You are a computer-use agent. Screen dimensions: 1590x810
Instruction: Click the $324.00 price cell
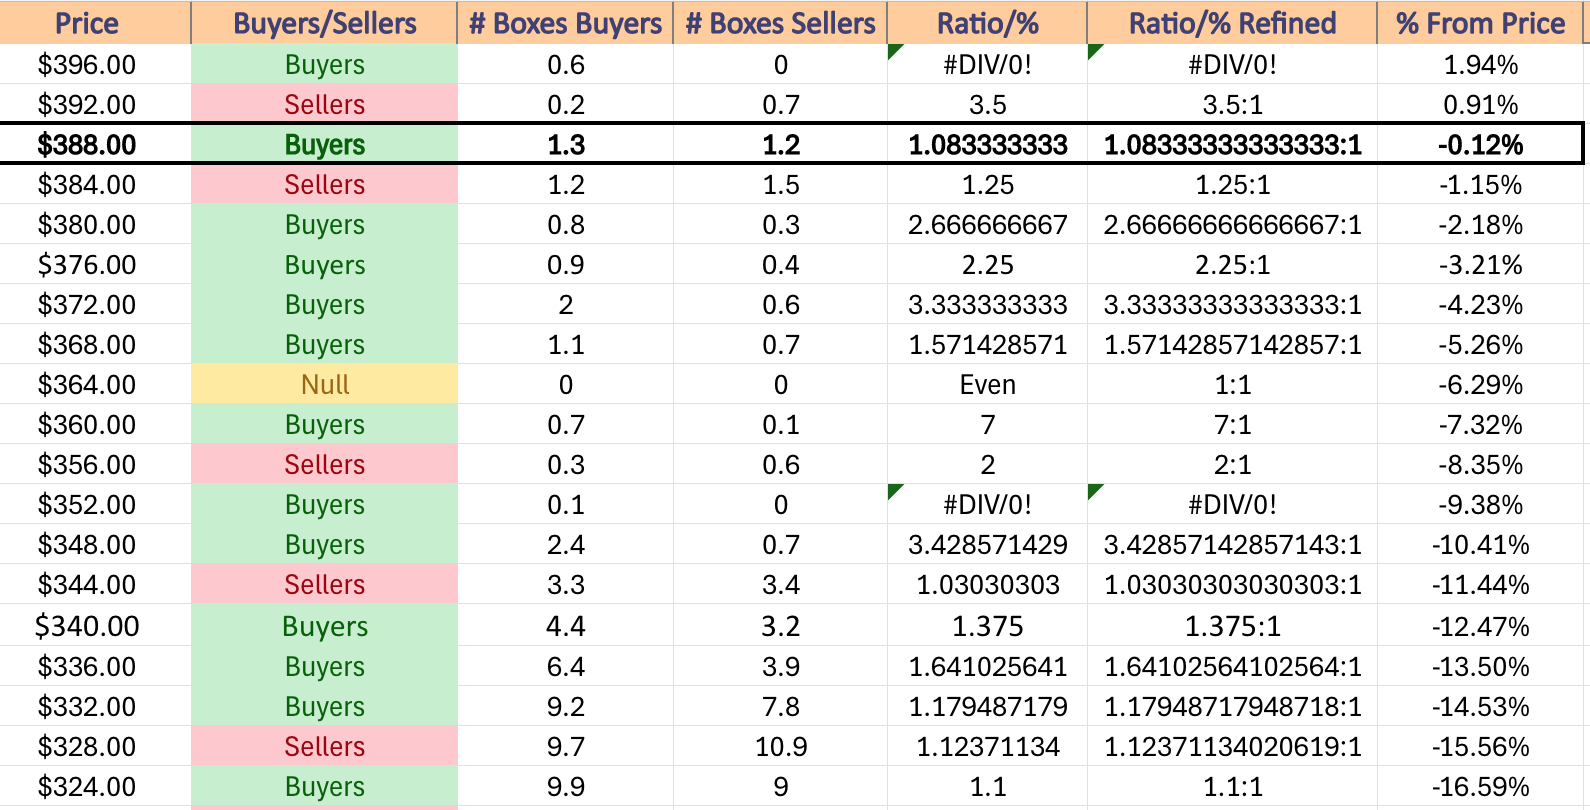click(95, 787)
